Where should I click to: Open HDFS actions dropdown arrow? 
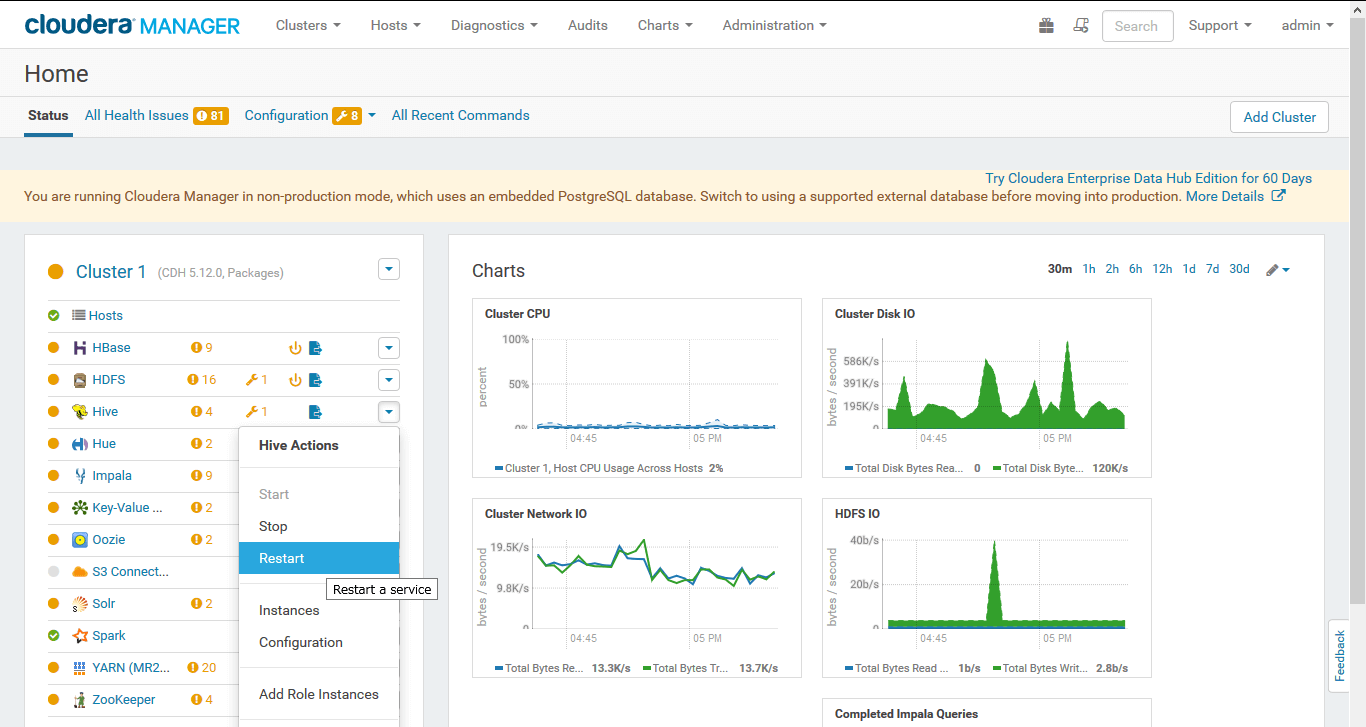(389, 380)
